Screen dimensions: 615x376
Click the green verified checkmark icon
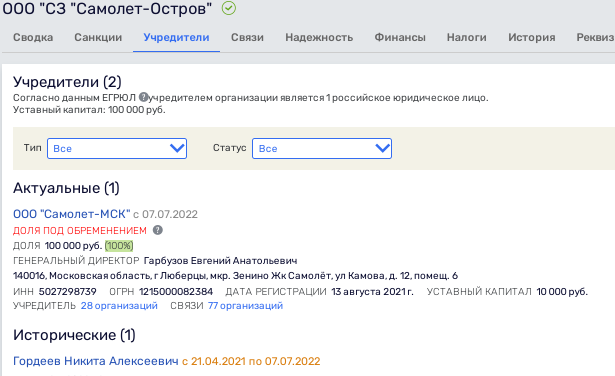point(229,8)
